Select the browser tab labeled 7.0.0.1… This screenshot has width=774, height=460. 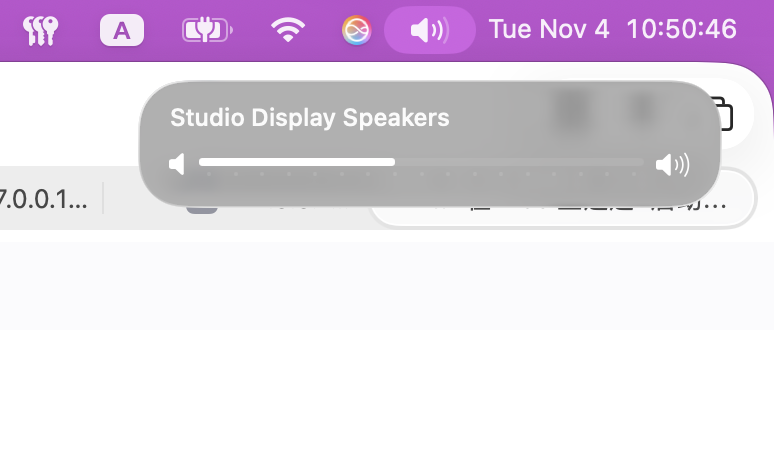[x=43, y=199]
